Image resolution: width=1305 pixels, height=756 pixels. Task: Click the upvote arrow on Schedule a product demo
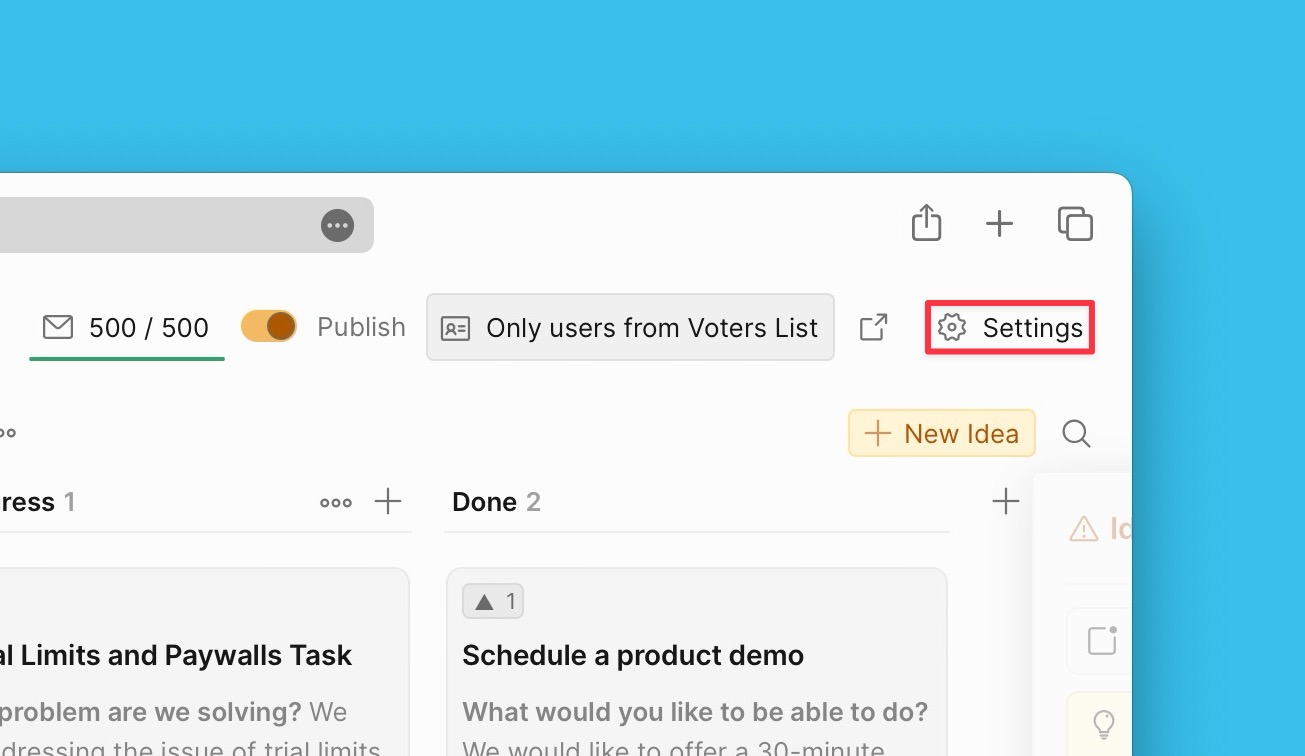coord(492,600)
